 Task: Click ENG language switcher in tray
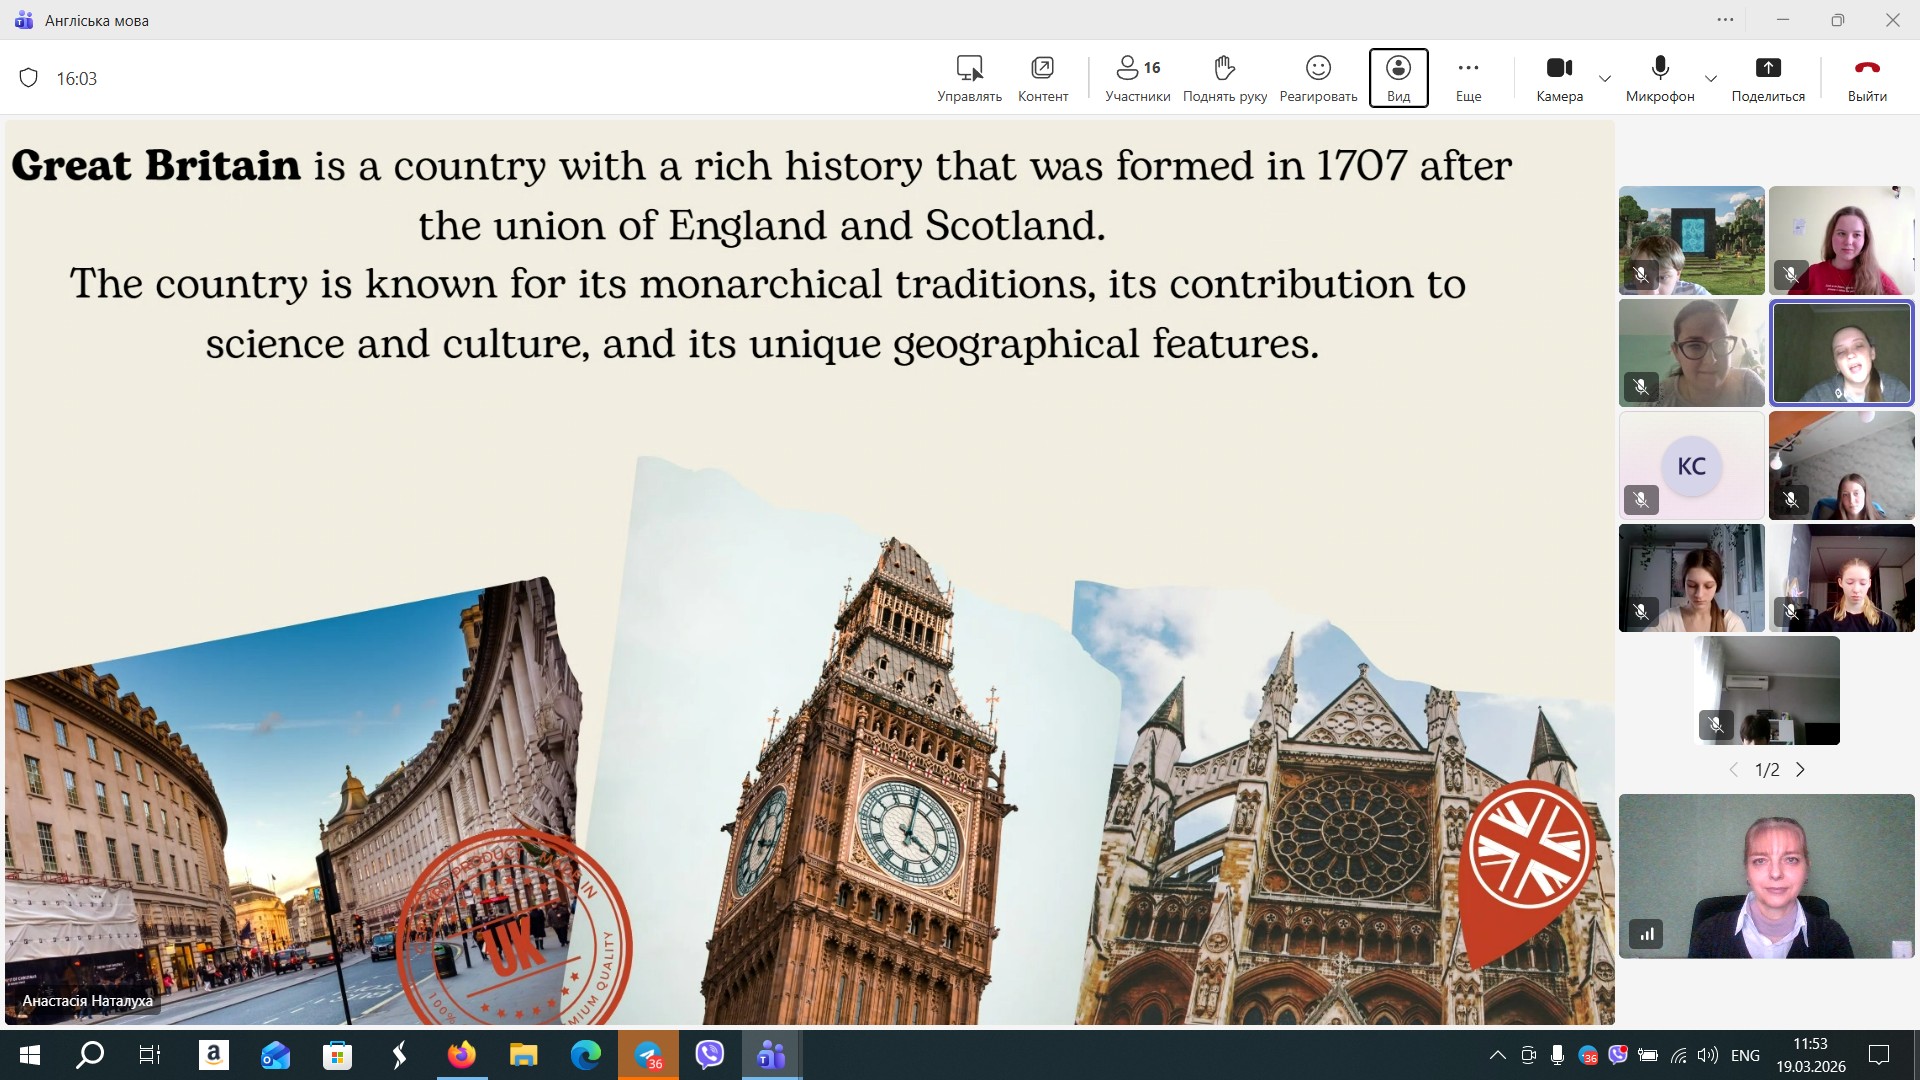coord(1745,1055)
